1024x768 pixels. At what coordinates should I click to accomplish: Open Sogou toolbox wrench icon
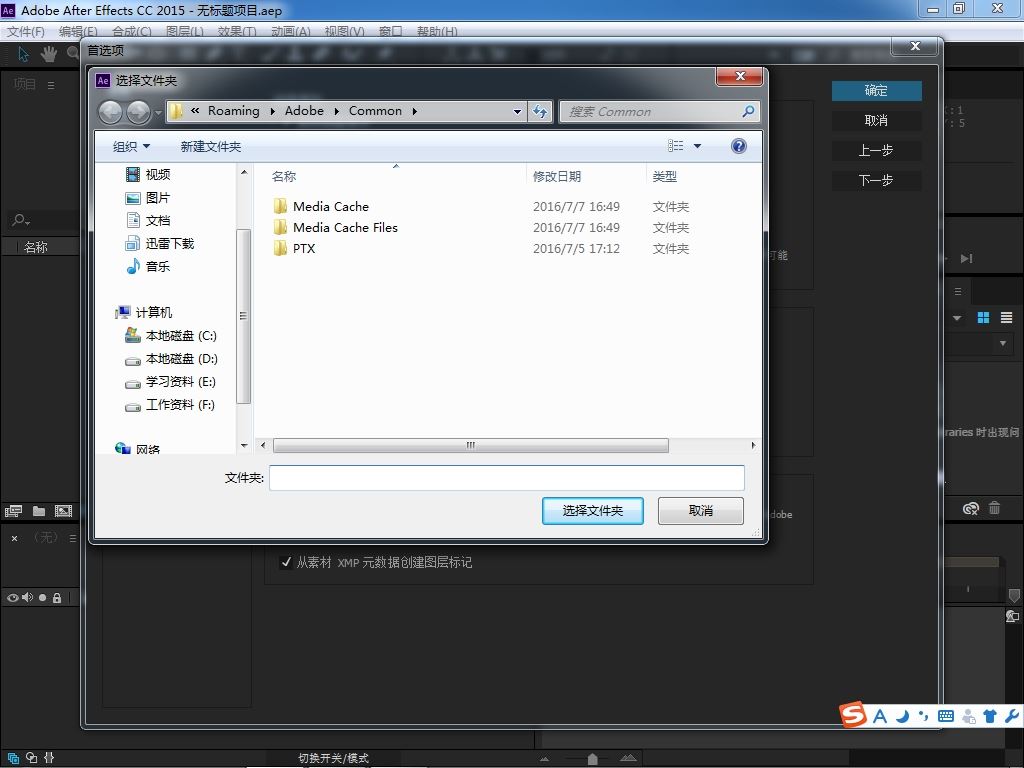point(1012,716)
